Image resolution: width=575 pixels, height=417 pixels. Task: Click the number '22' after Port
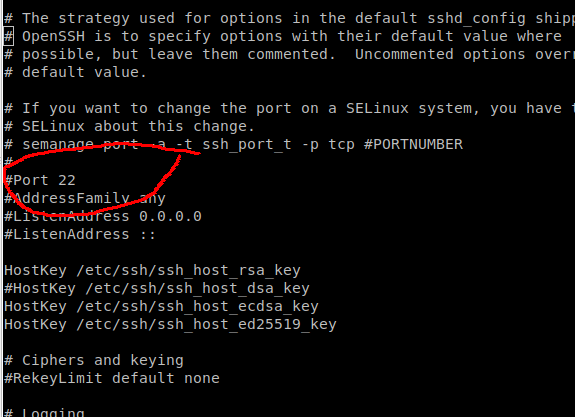(x=67, y=180)
